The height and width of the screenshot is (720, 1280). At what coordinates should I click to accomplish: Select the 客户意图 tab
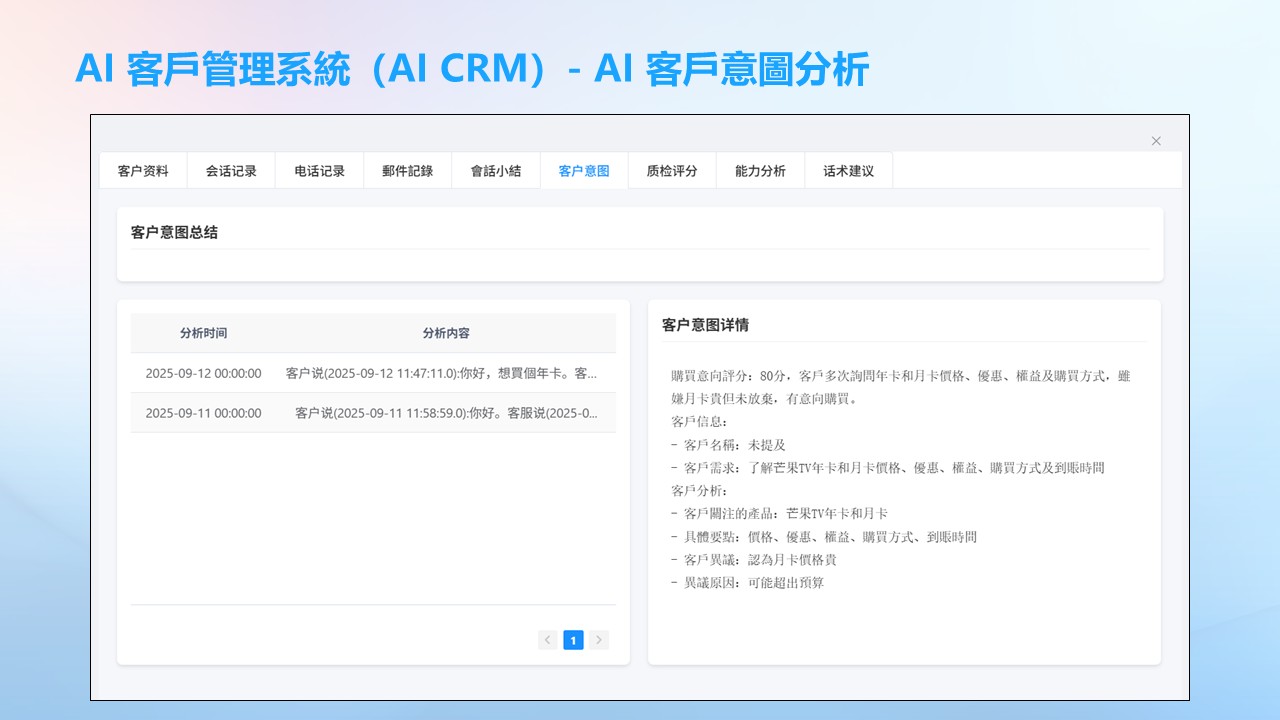pyautogui.click(x=584, y=171)
